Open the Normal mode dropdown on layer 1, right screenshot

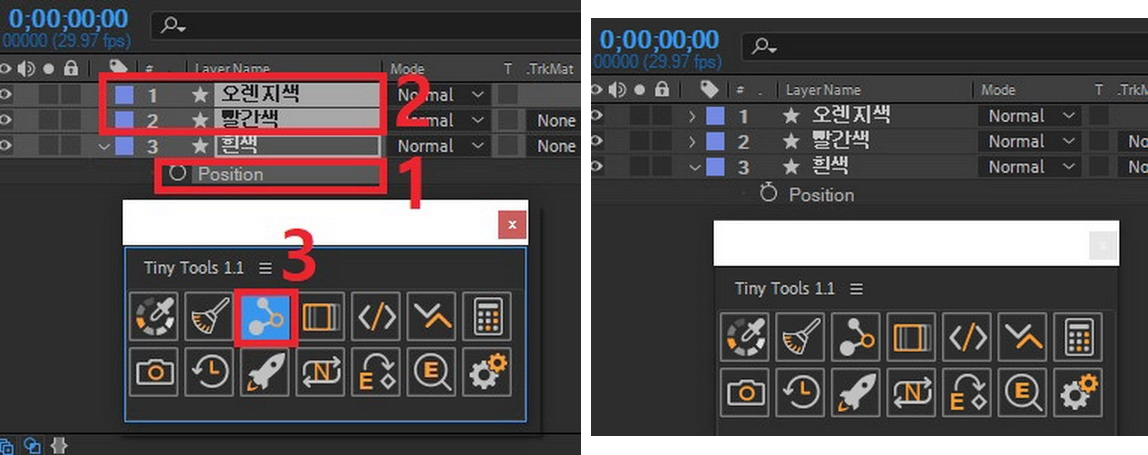[x=1032, y=116]
